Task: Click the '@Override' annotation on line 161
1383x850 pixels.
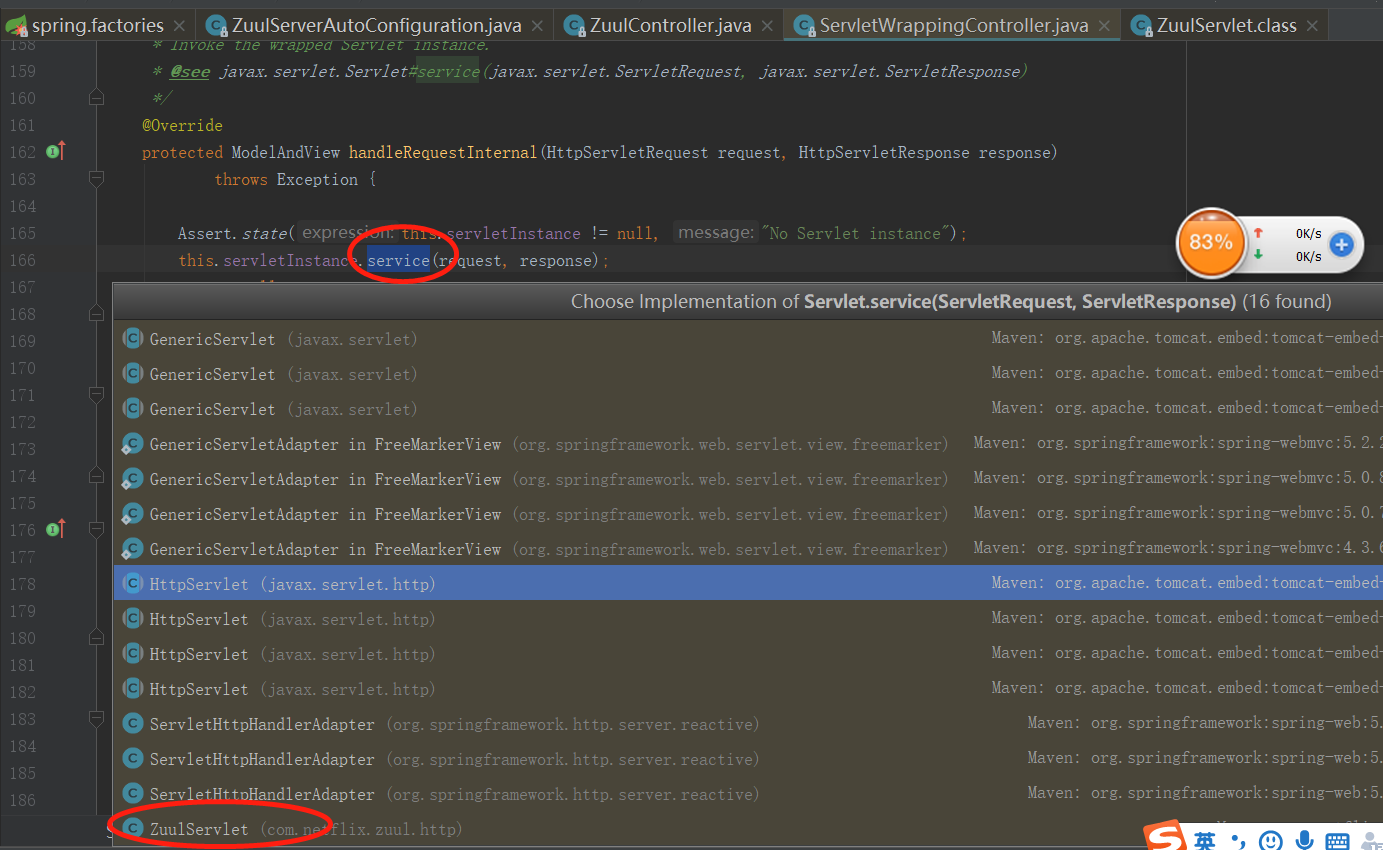Action: 182,125
